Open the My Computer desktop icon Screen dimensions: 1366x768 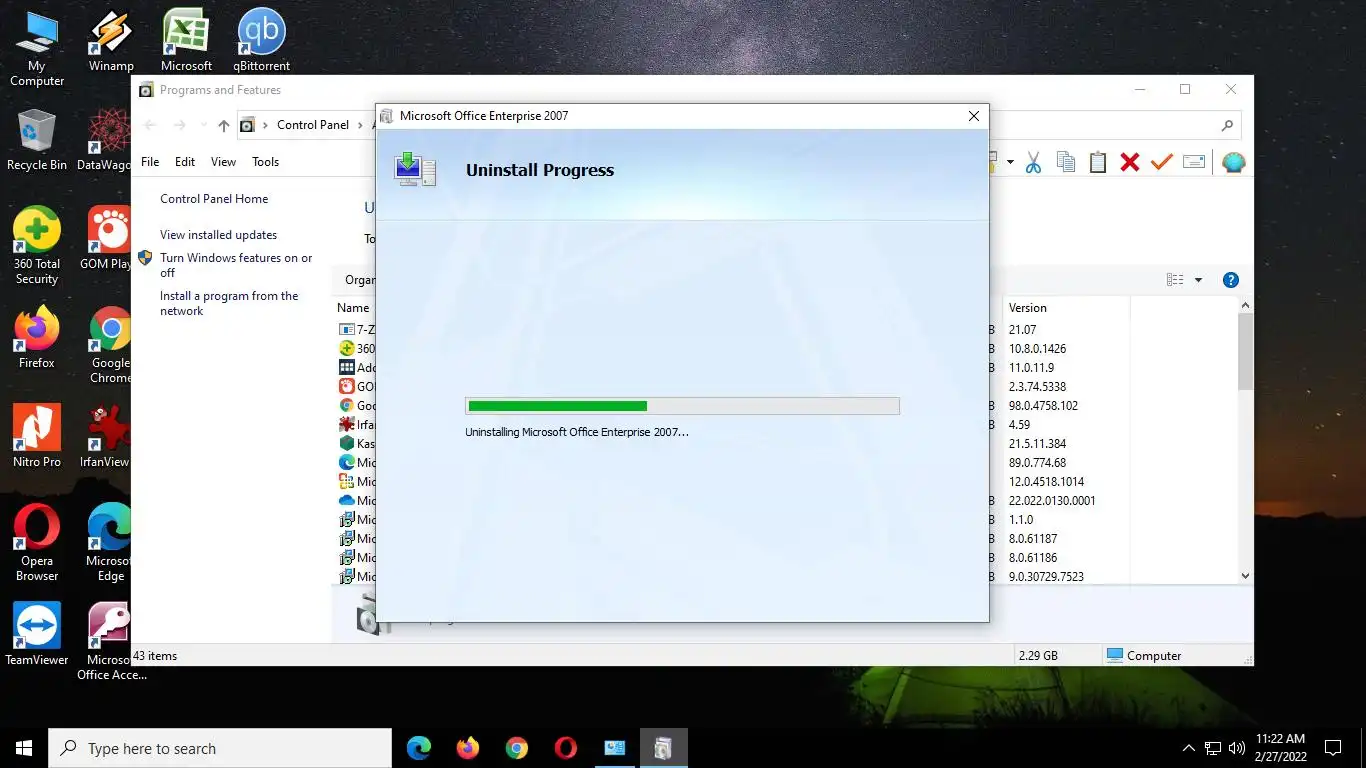point(37,49)
